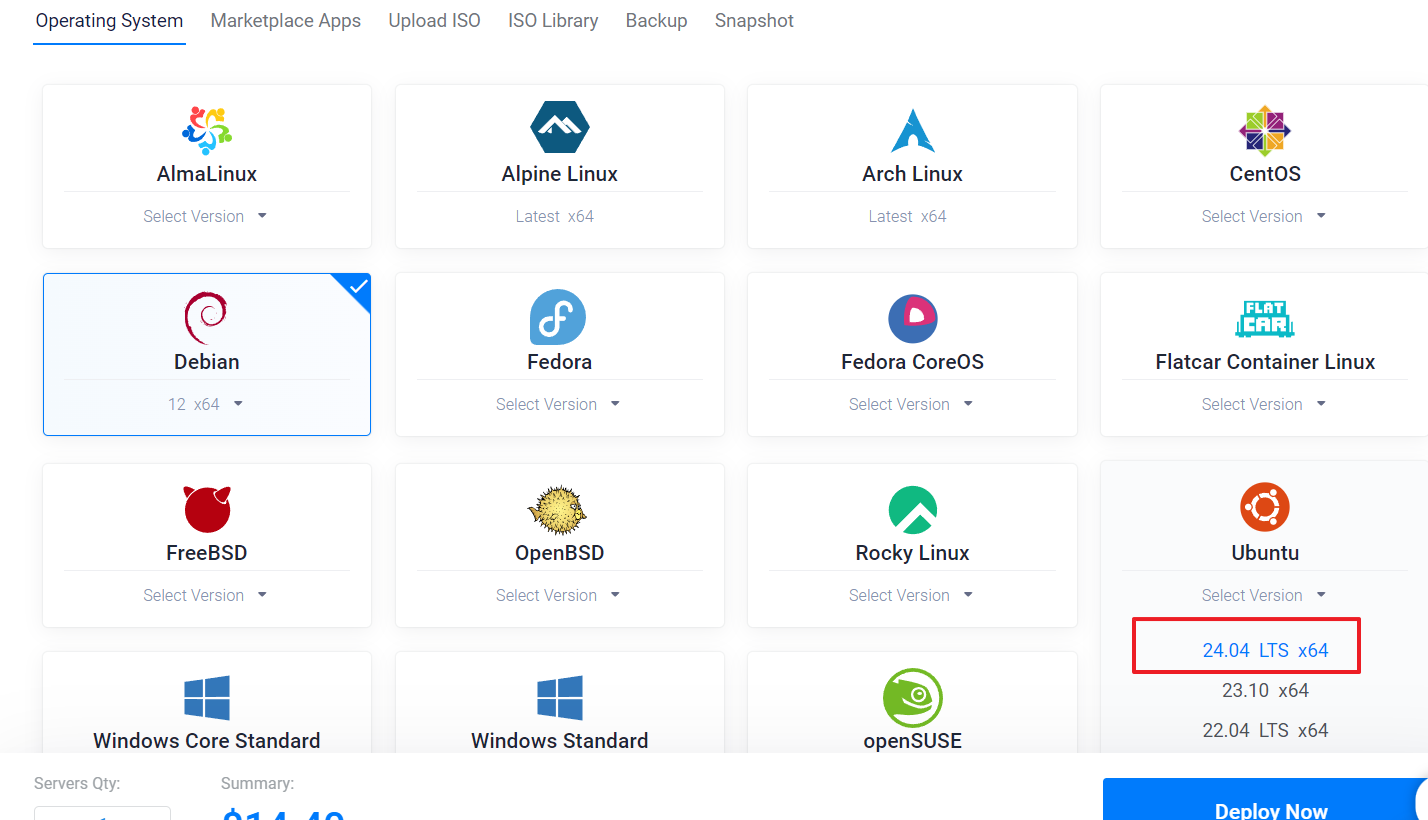Click the Windows Core Standard logo

click(x=207, y=697)
